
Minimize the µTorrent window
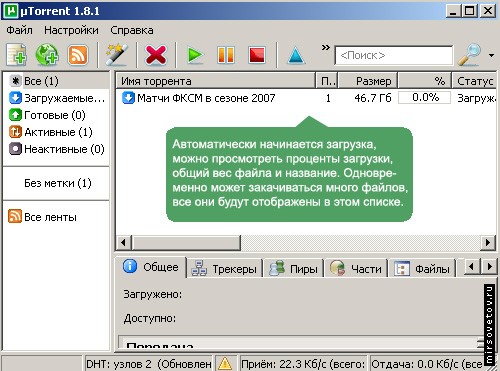point(453,11)
